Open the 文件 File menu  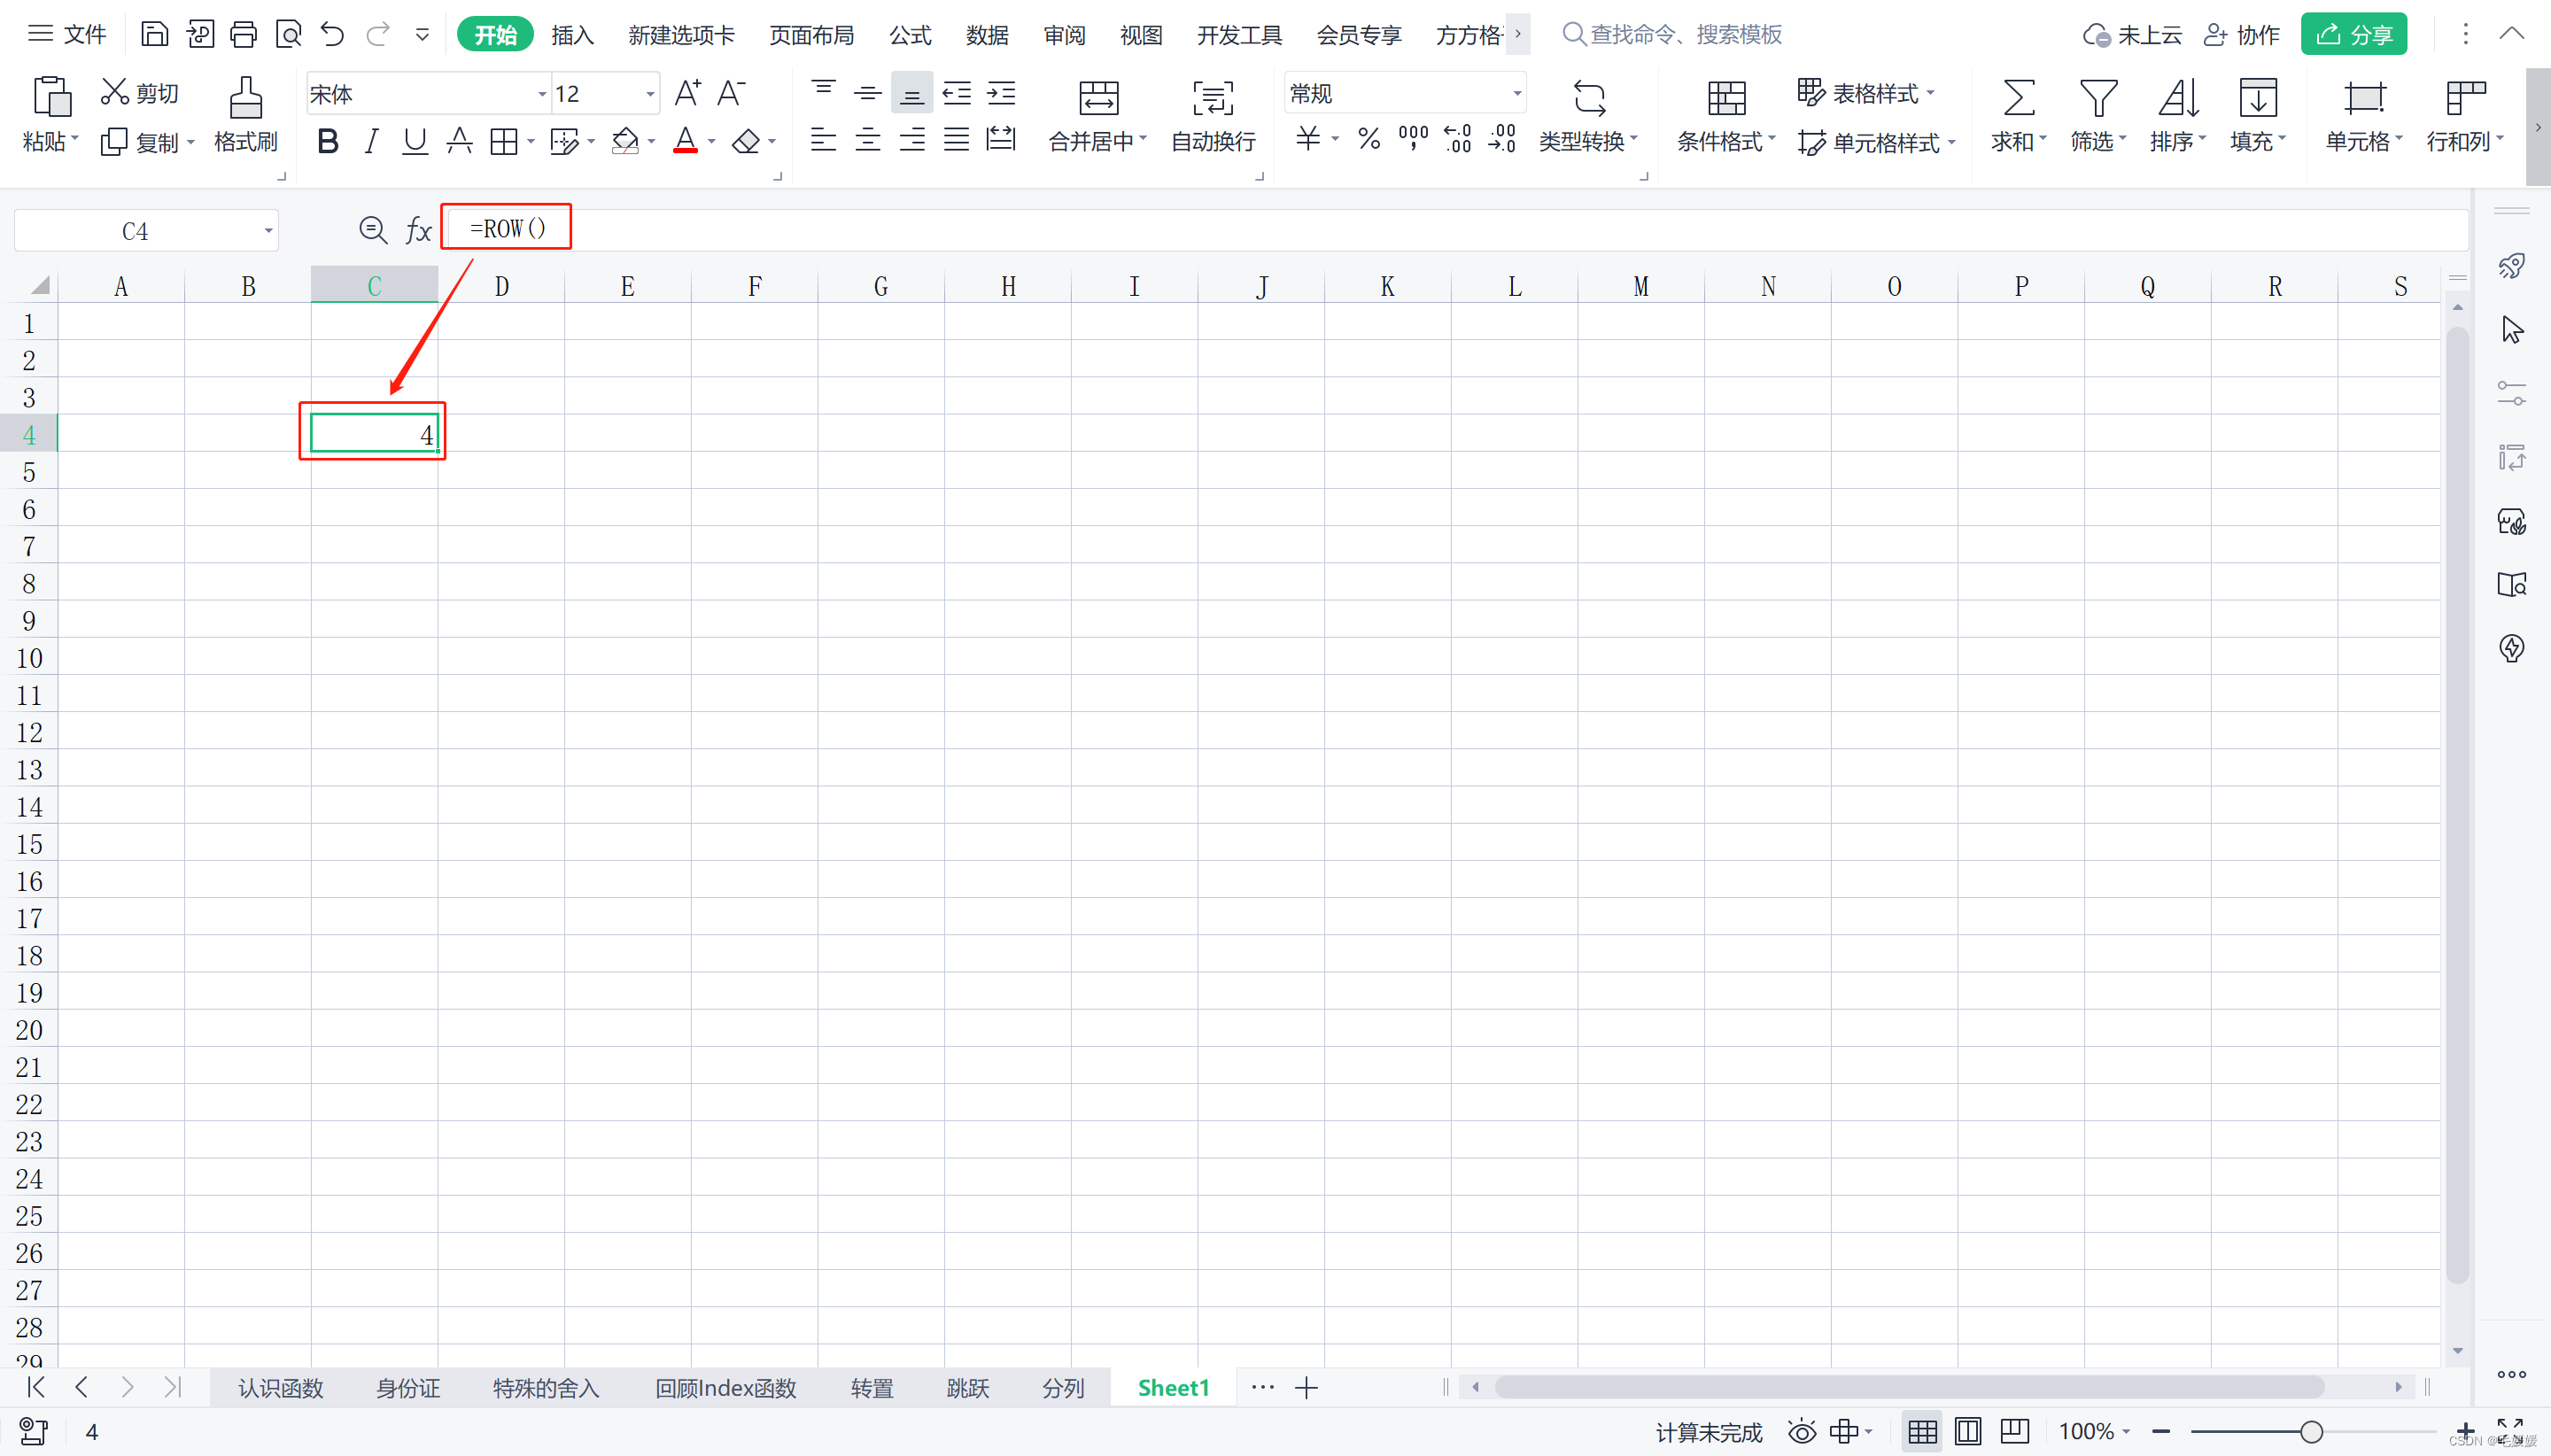click(67, 34)
